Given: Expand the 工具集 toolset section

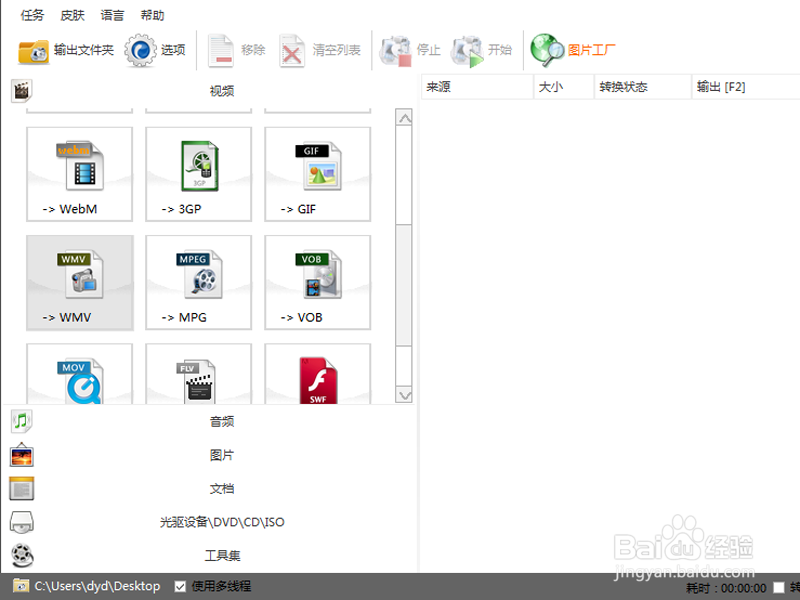Looking at the screenshot, I should pyautogui.click(x=221, y=555).
